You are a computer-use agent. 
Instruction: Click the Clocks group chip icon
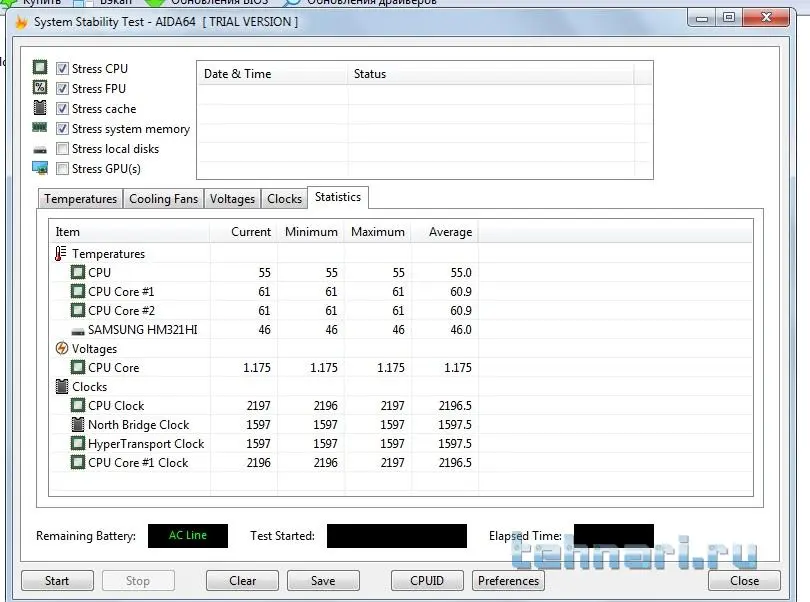(61, 386)
